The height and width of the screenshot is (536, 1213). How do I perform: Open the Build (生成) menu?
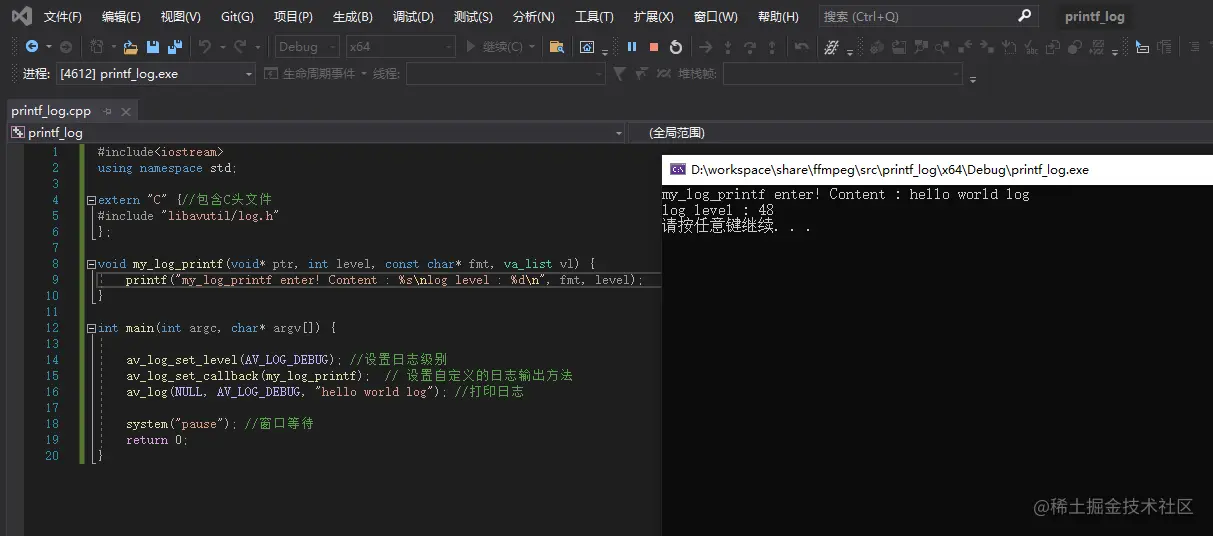pyautogui.click(x=352, y=16)
